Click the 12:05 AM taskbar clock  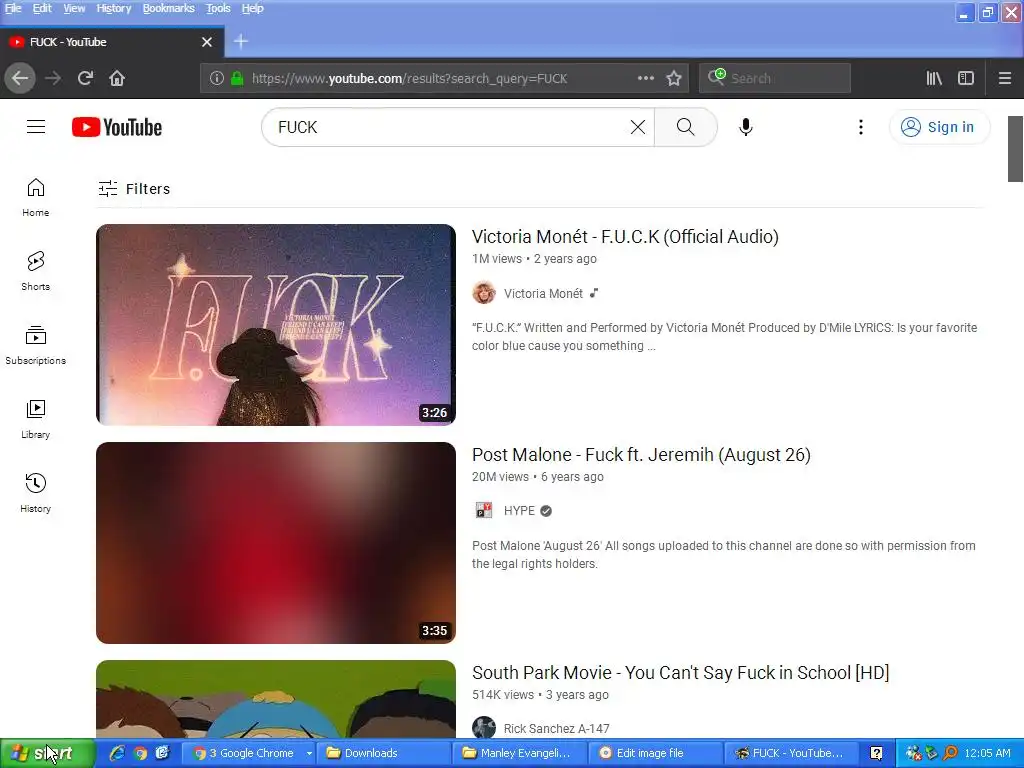point(987,753)
